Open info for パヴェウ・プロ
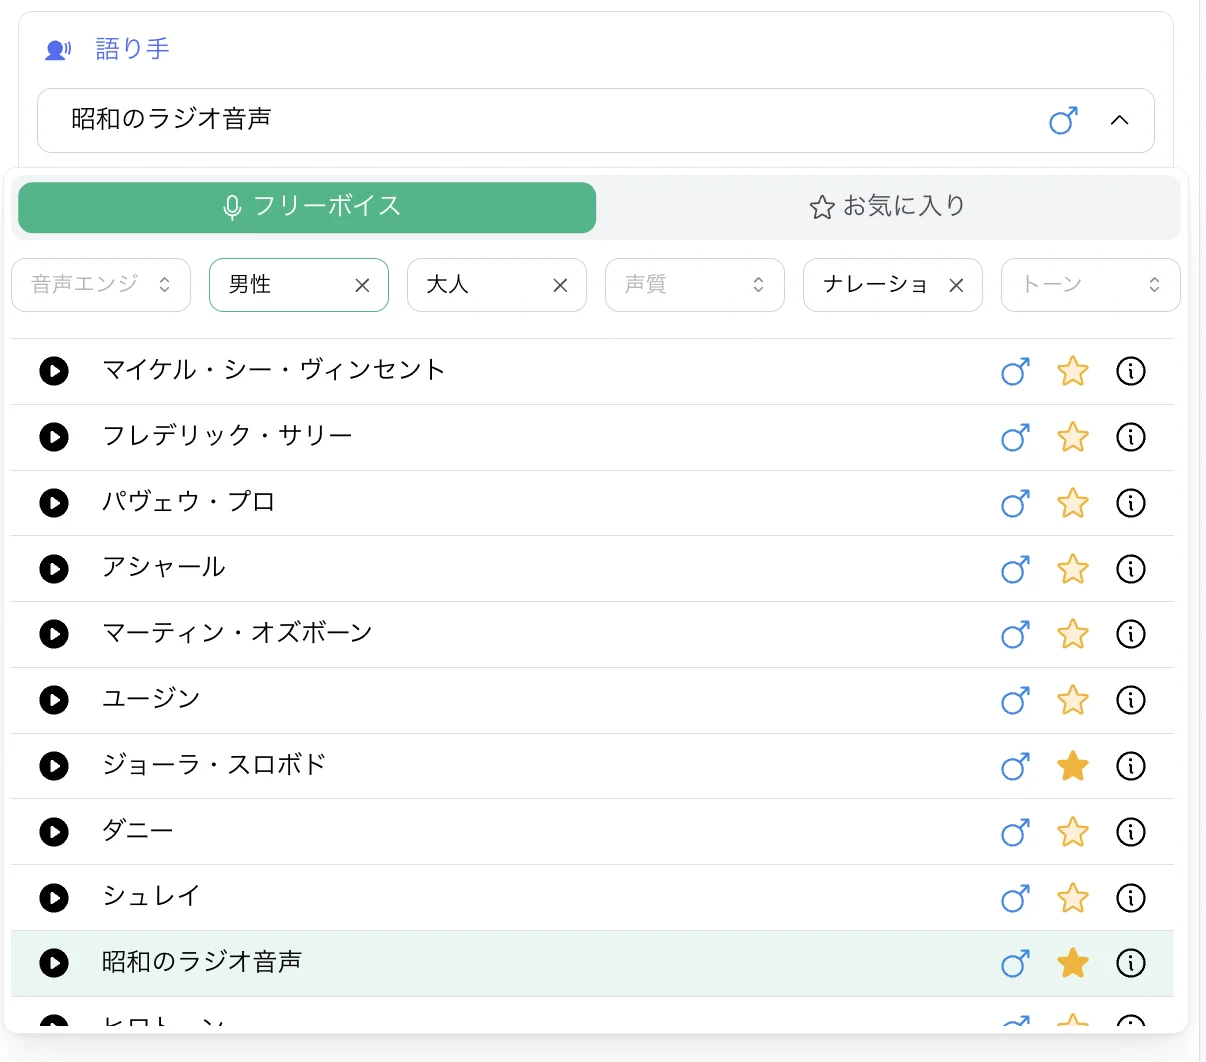This screenshot has width=1206, height=1062. pyautogui.click(x=1131, y=503)
